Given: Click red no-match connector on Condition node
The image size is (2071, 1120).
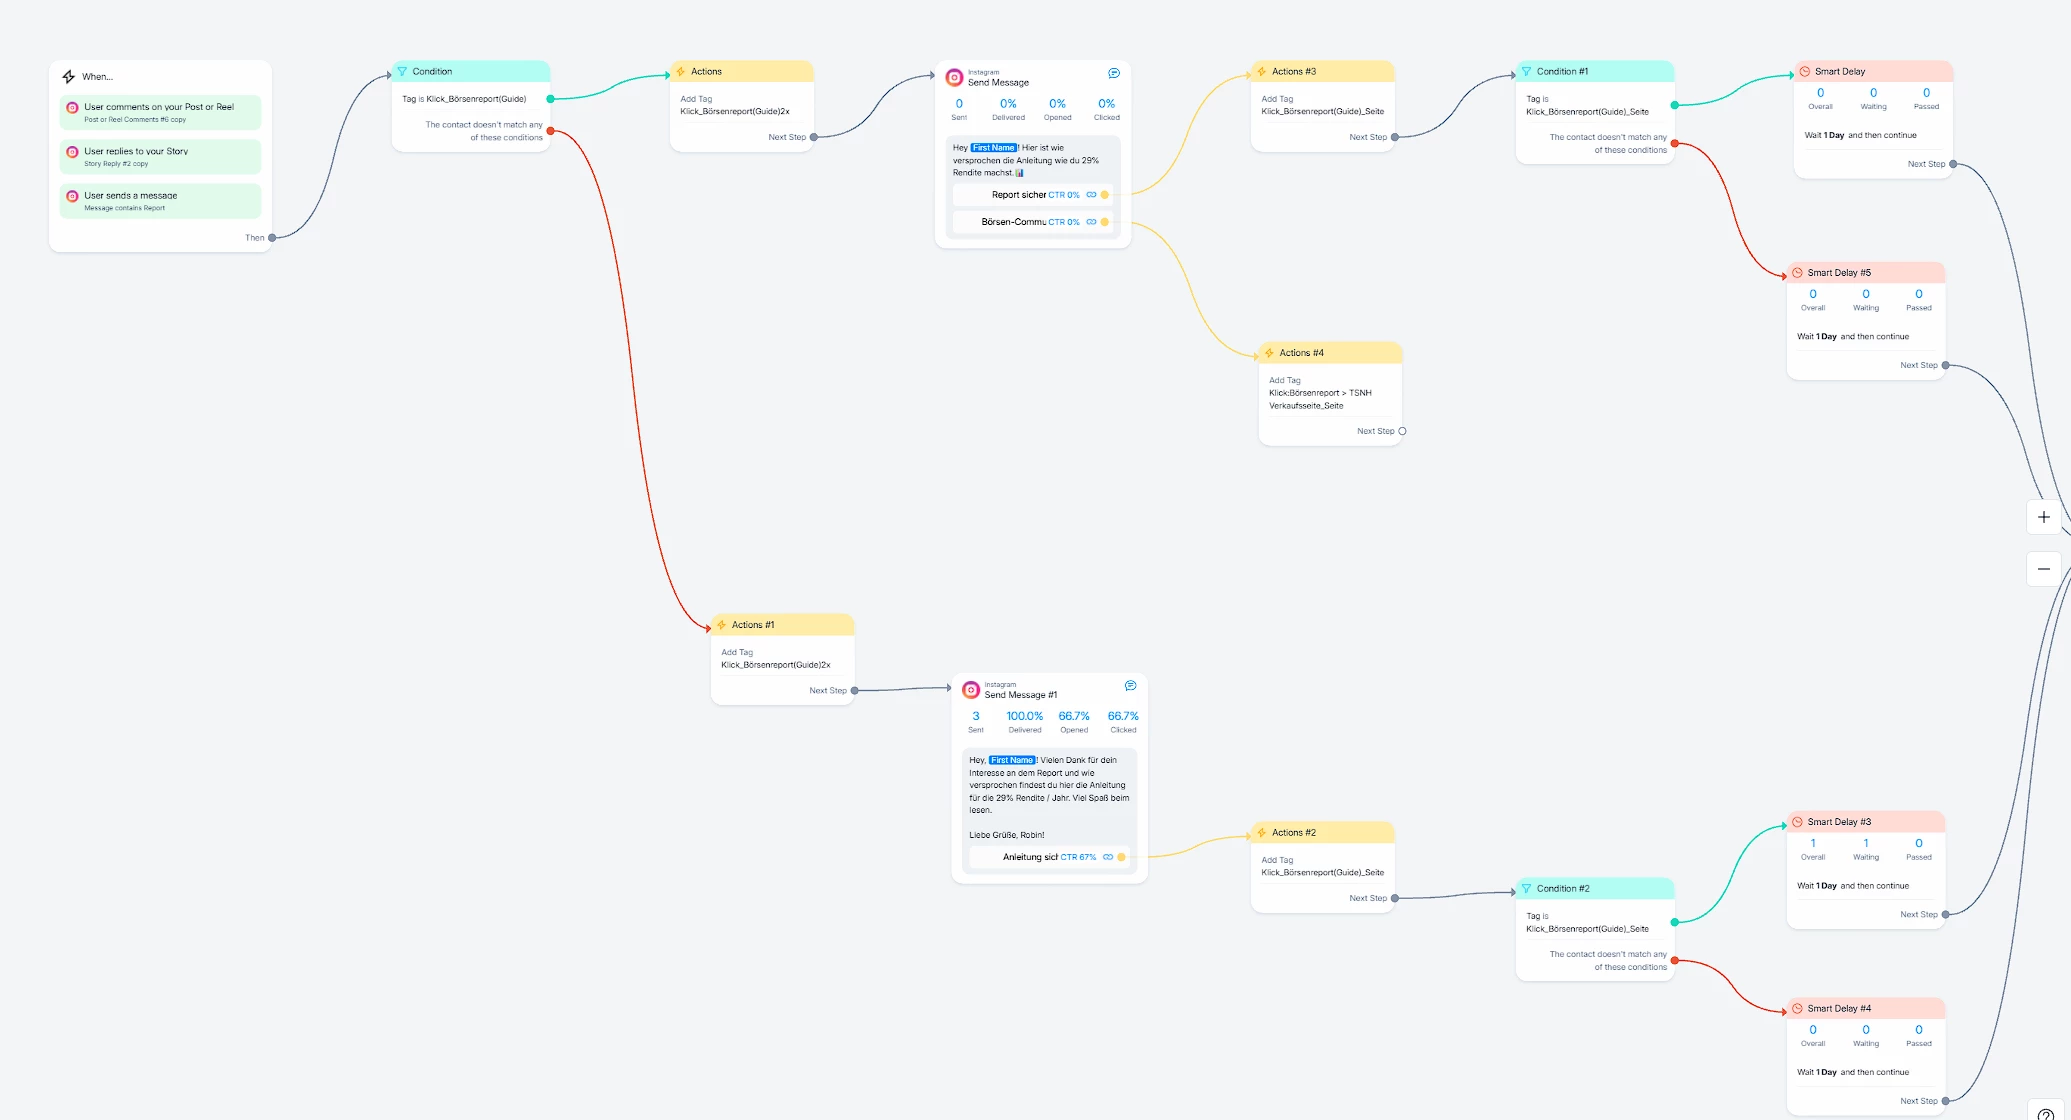Looking at the screenshot, I should [x=551, y=131].
